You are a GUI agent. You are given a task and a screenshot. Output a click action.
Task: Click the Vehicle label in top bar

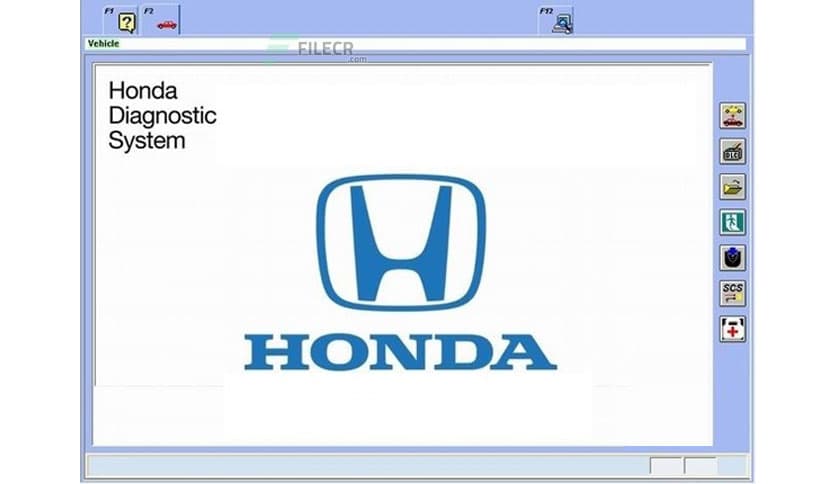[103, 44]
